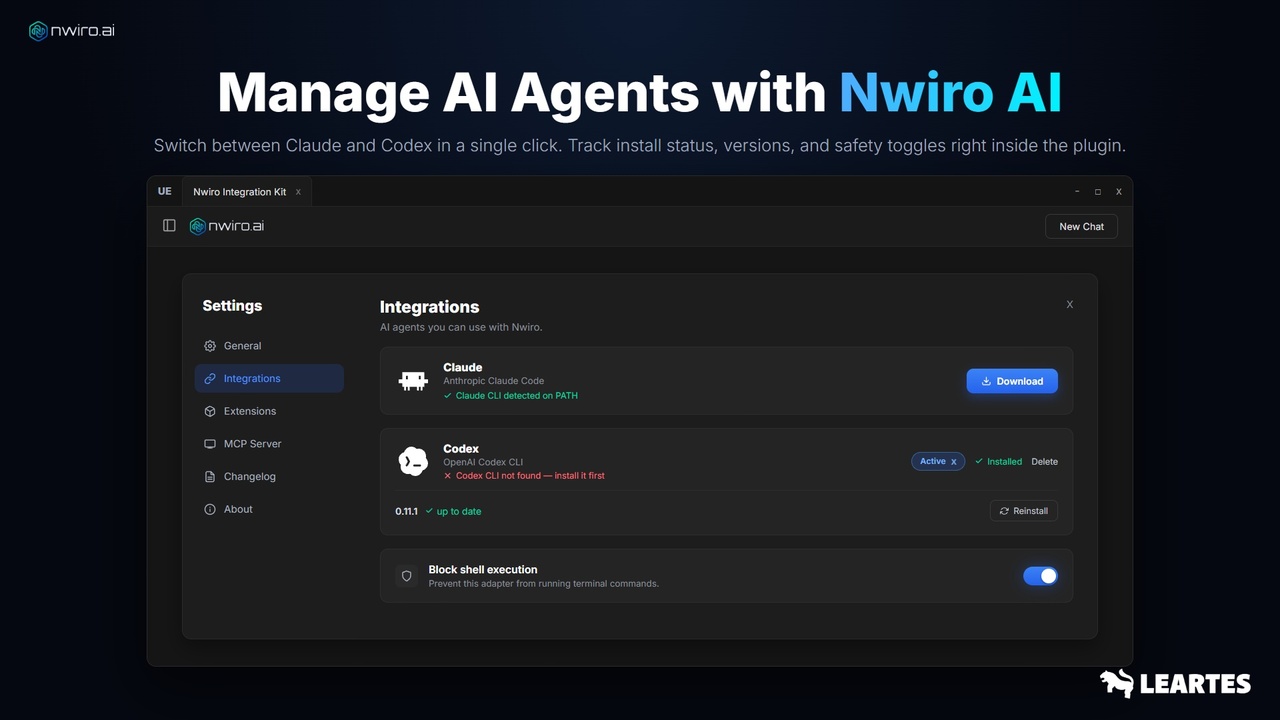Close the Nwiro Integration Kit tab
This screenshot has height=720, width=1280.
298,192
